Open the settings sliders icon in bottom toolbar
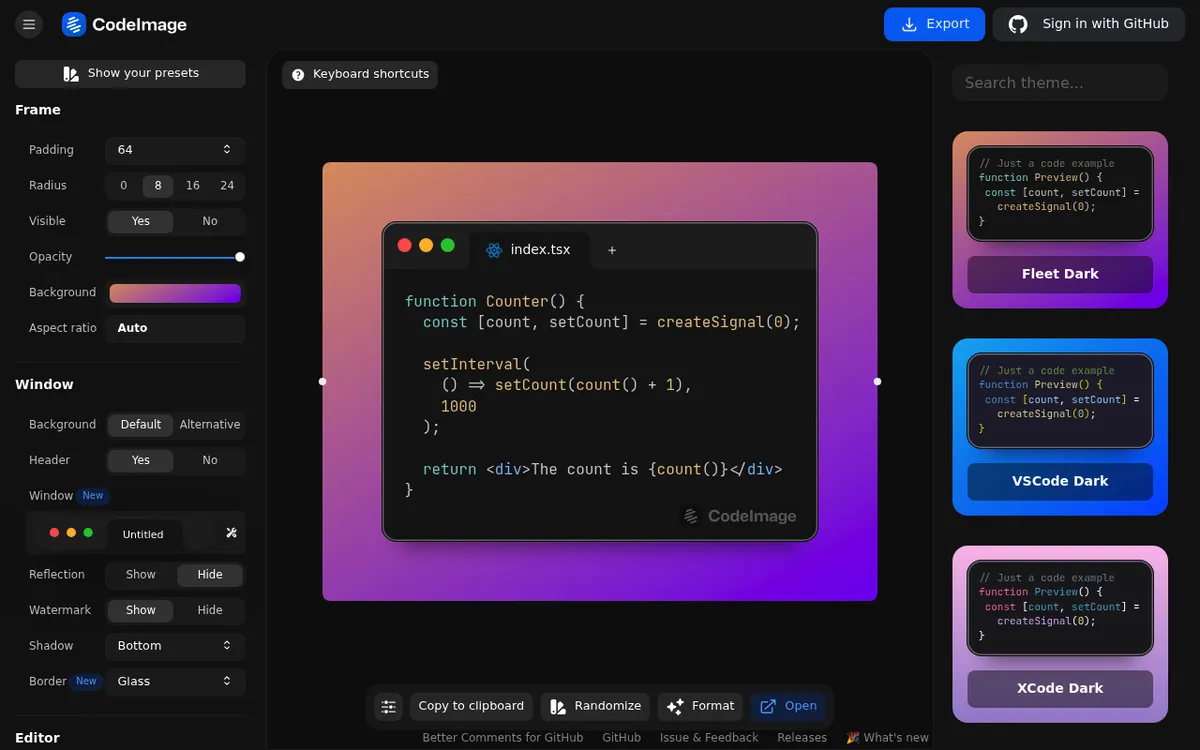This screenshot has height=750, width=1200. tap(389, 707)
